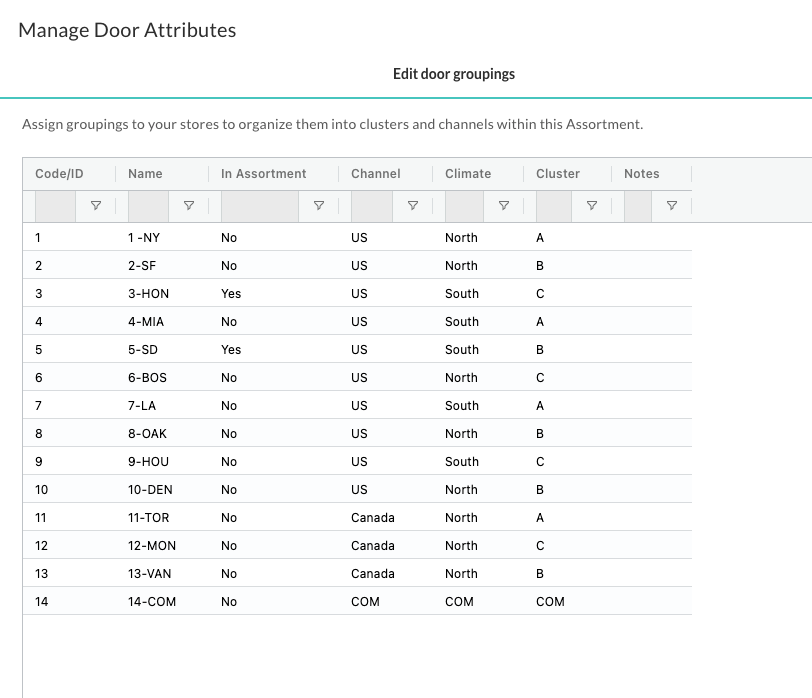
Task: Open the filter for the Cluster column
Action: click(x=592, y=206)
